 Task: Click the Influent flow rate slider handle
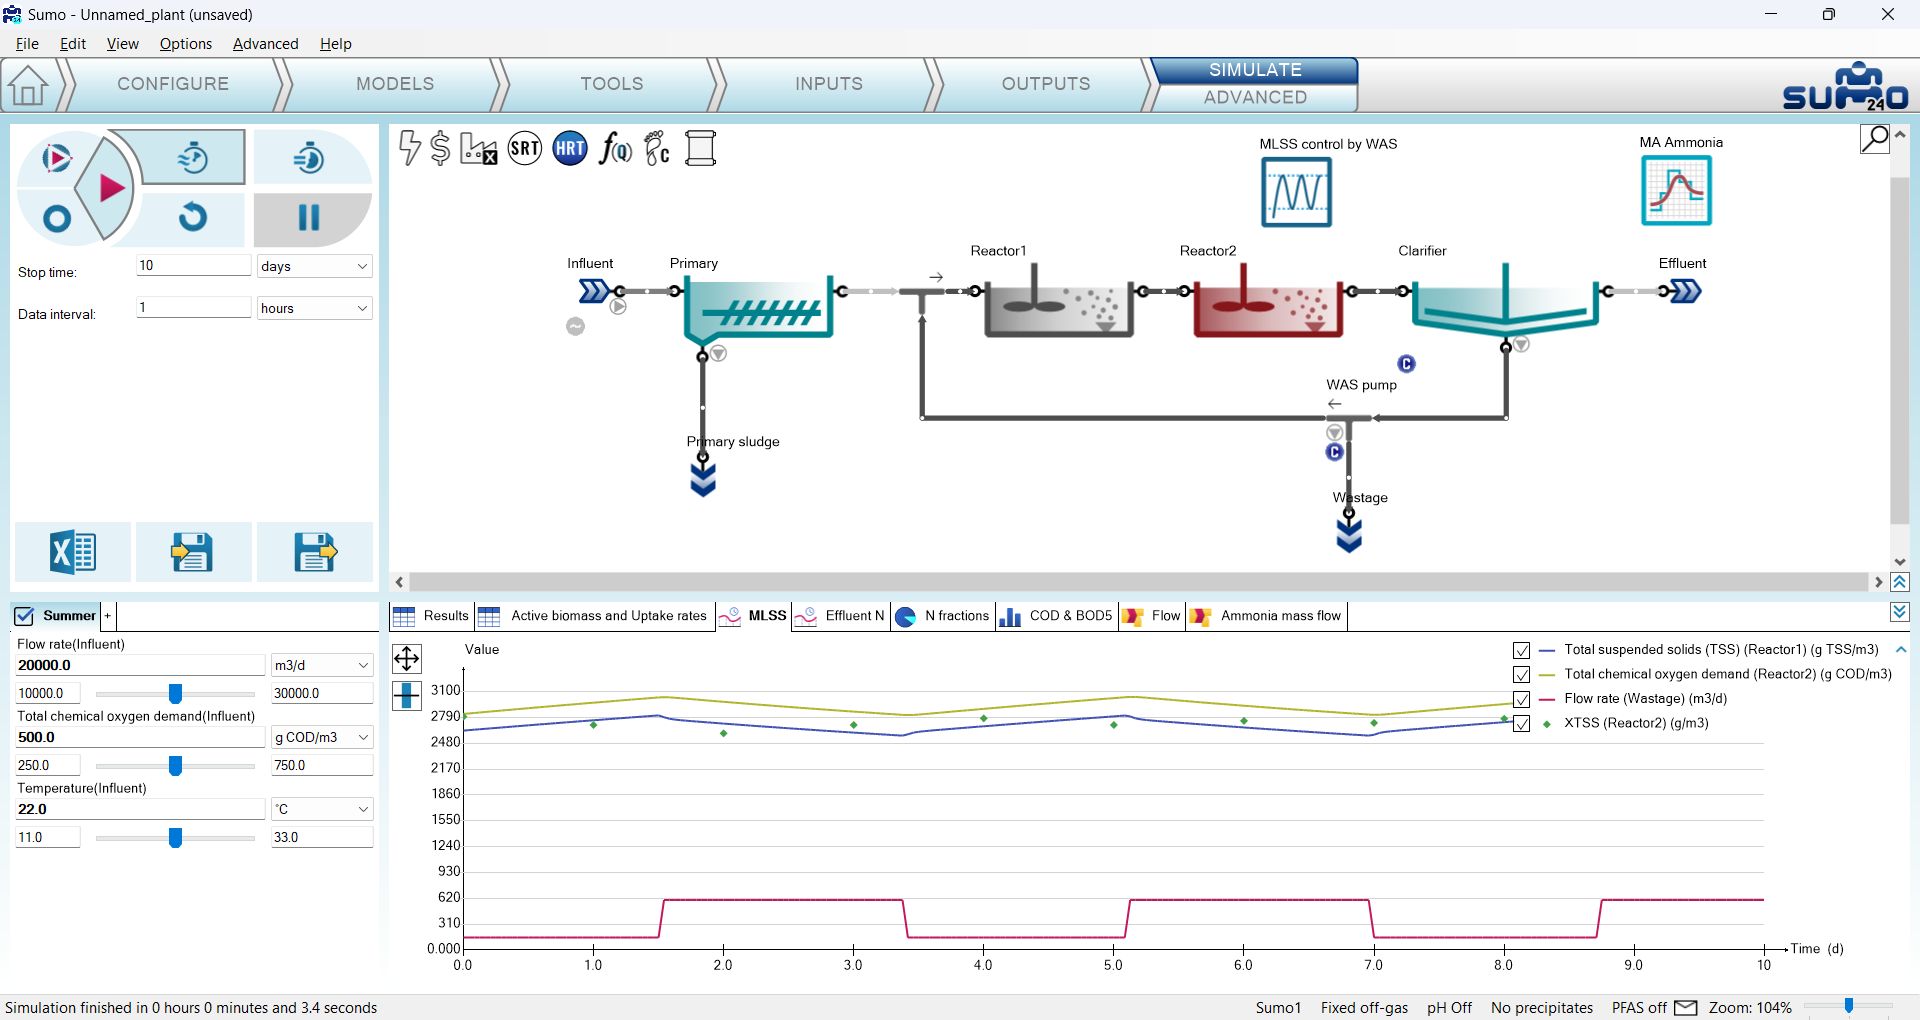pyautogui.click(x=175, y=694)
